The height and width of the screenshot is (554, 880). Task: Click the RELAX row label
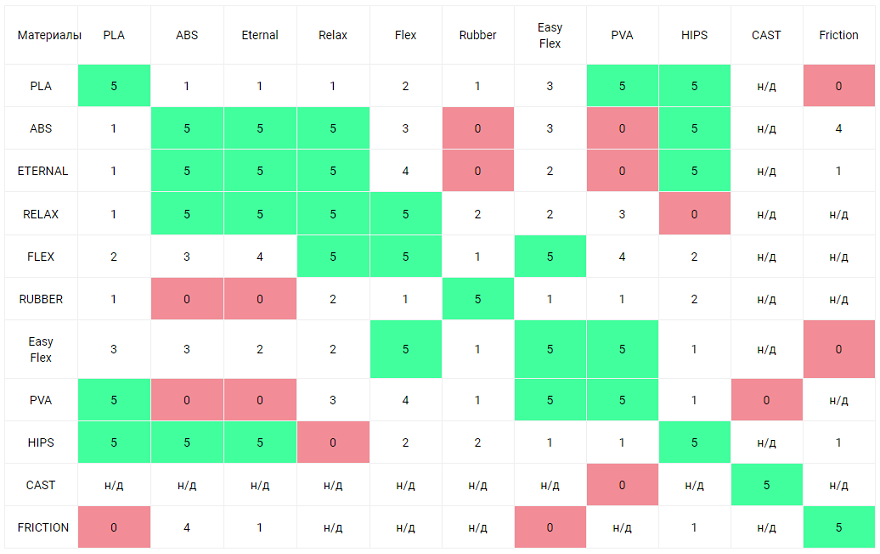(x=41, y=214)
